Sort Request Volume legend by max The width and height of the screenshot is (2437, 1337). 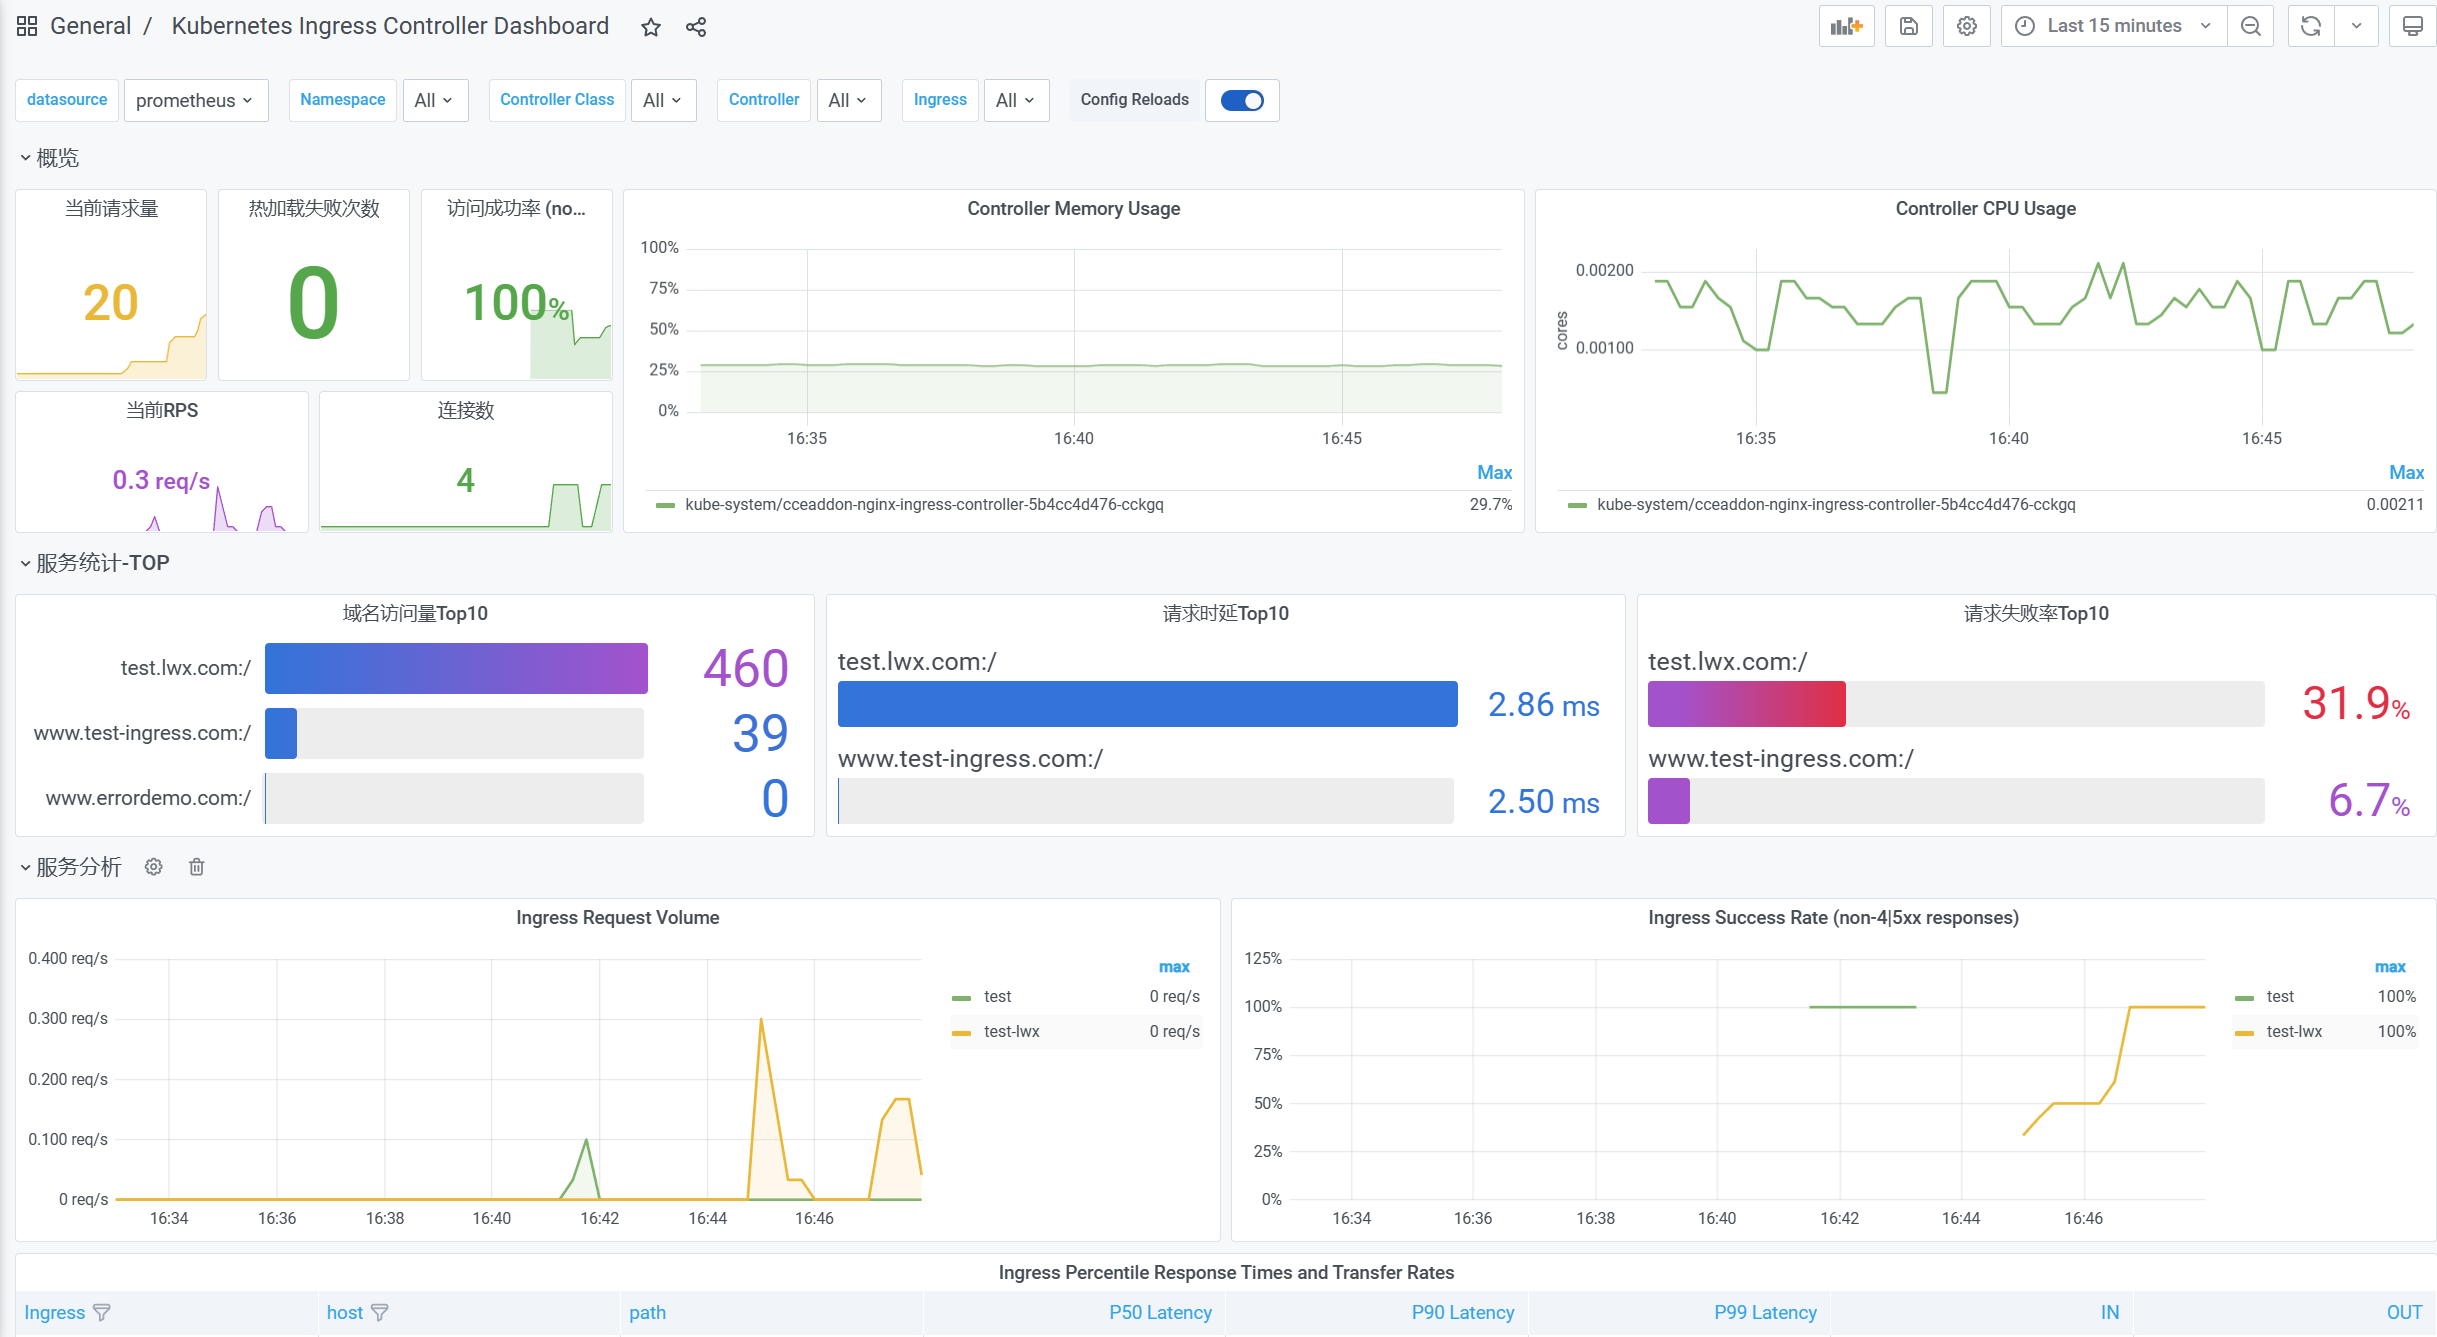point(1174,966)
